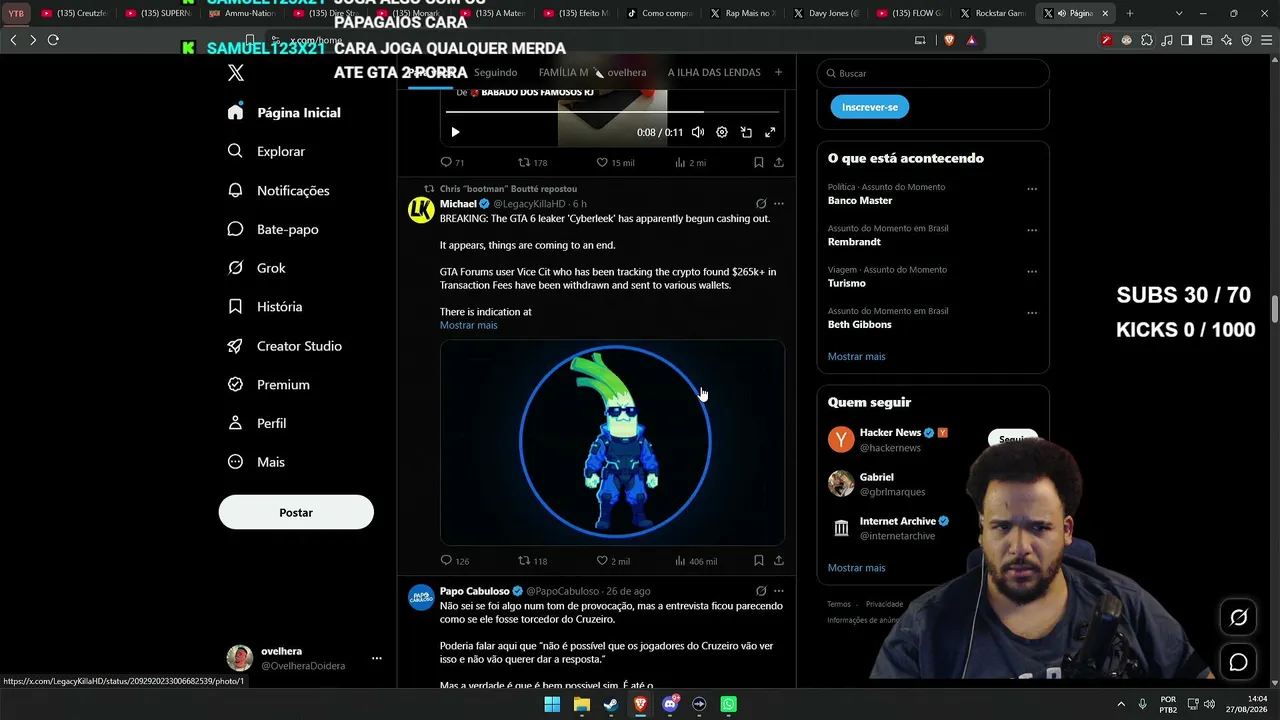1280x720 pixels.
Task: Open Mais menu in the sidebar
Action: pos(256,462)
